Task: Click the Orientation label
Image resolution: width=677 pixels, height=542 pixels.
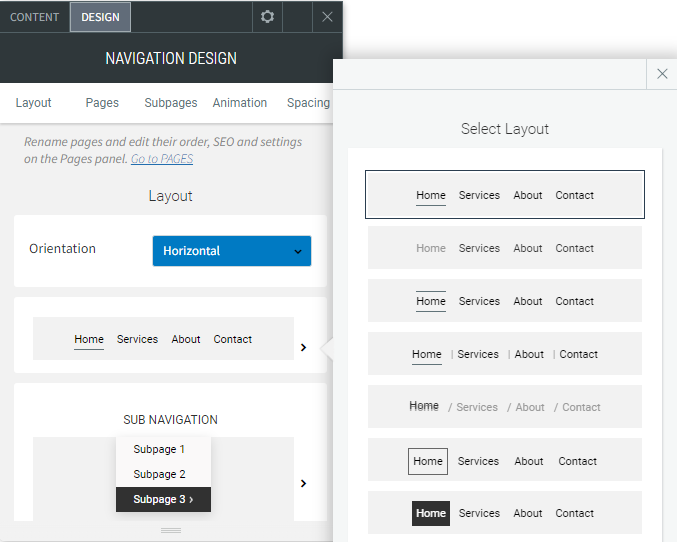Action: pos(62,249)
